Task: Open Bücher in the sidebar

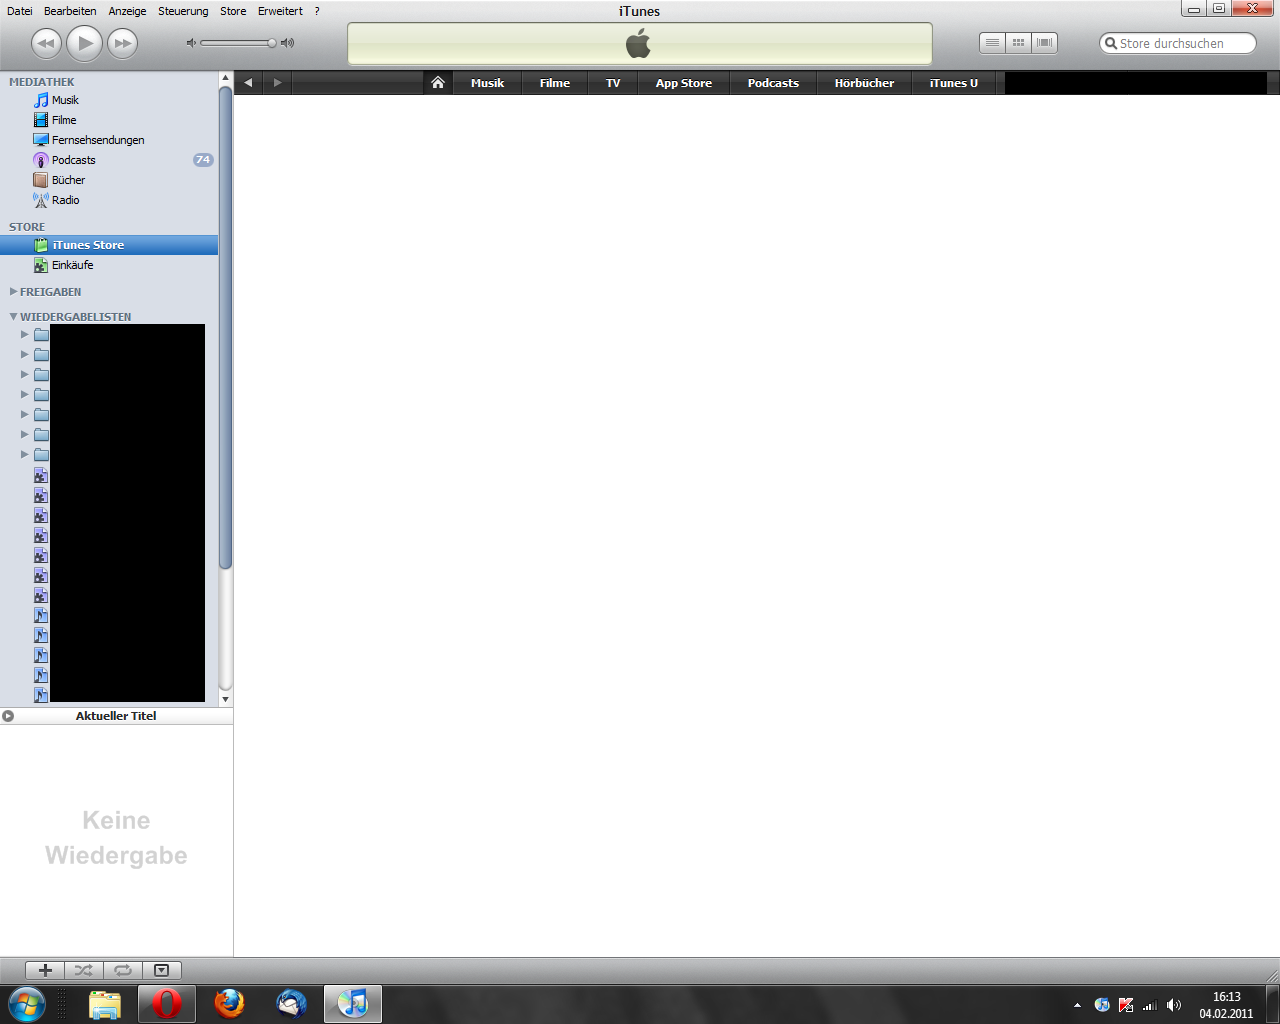Action: (x=68, y=180)
